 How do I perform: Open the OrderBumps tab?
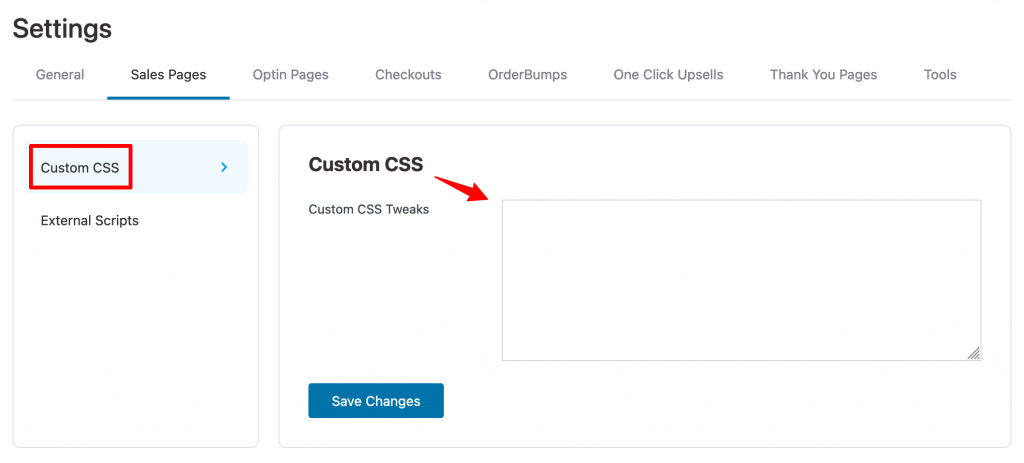[528, 74]
